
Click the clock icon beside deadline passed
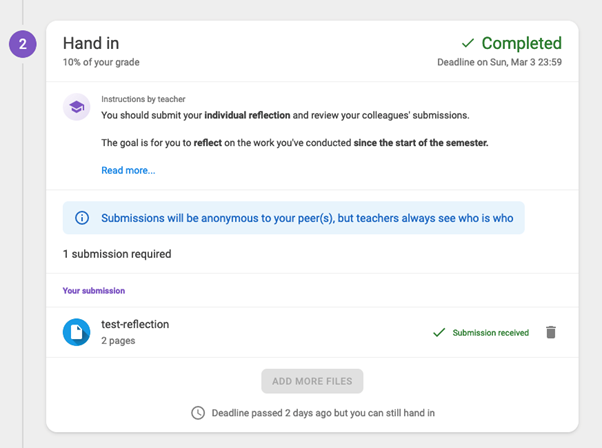point(198,413)
